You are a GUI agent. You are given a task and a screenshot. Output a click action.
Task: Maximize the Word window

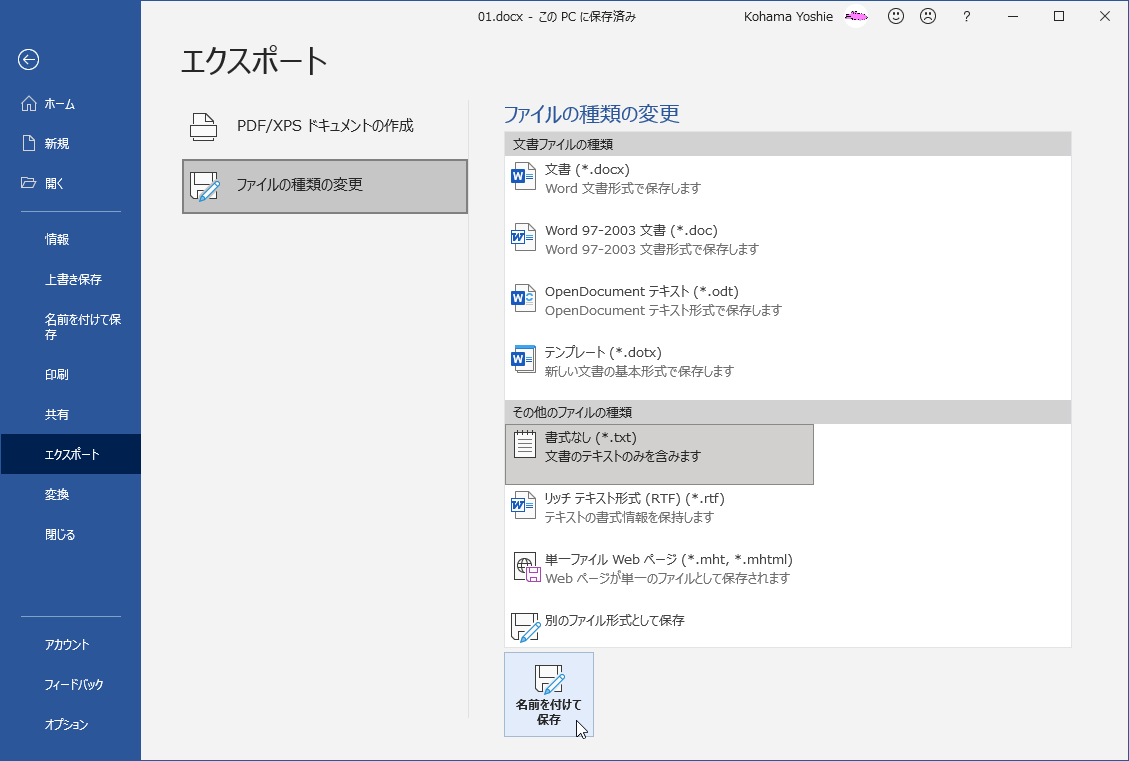pos(1058,16)
